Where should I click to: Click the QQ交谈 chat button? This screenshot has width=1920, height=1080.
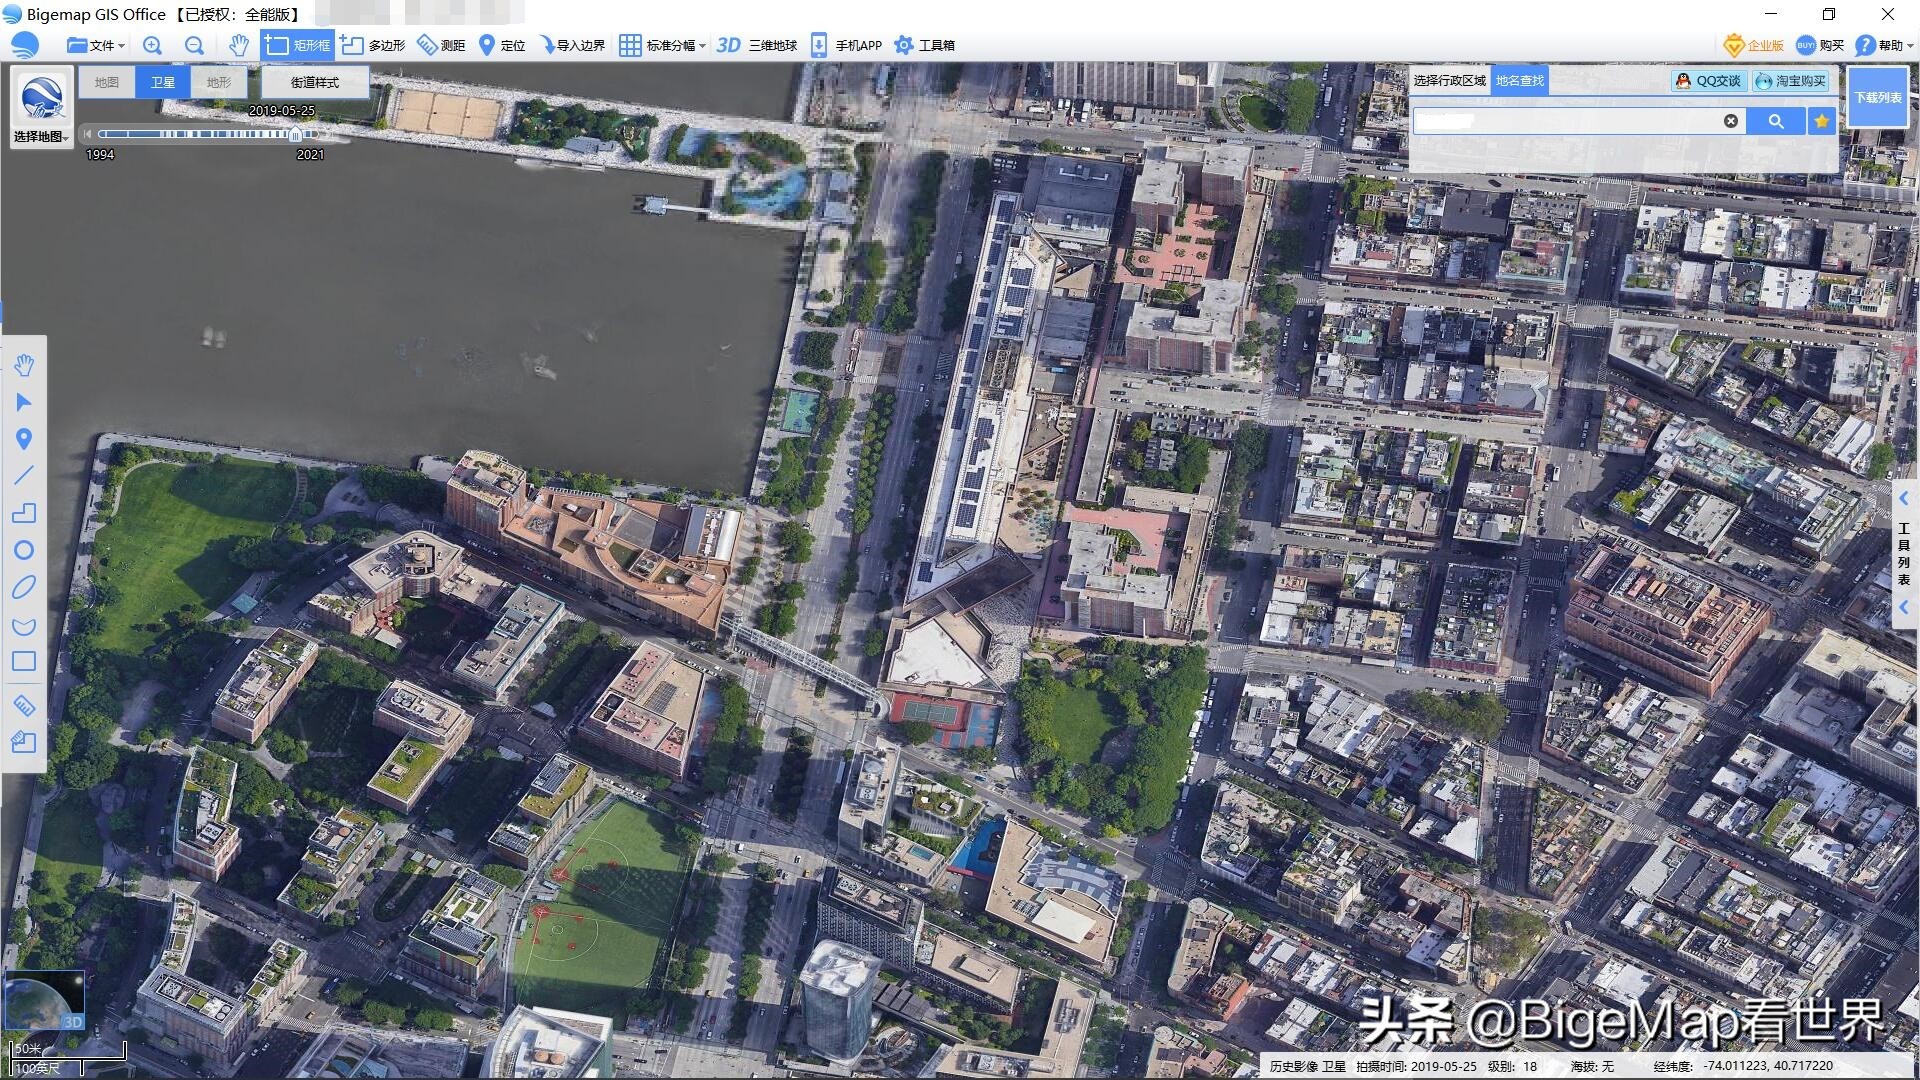tap(1708, 81)
